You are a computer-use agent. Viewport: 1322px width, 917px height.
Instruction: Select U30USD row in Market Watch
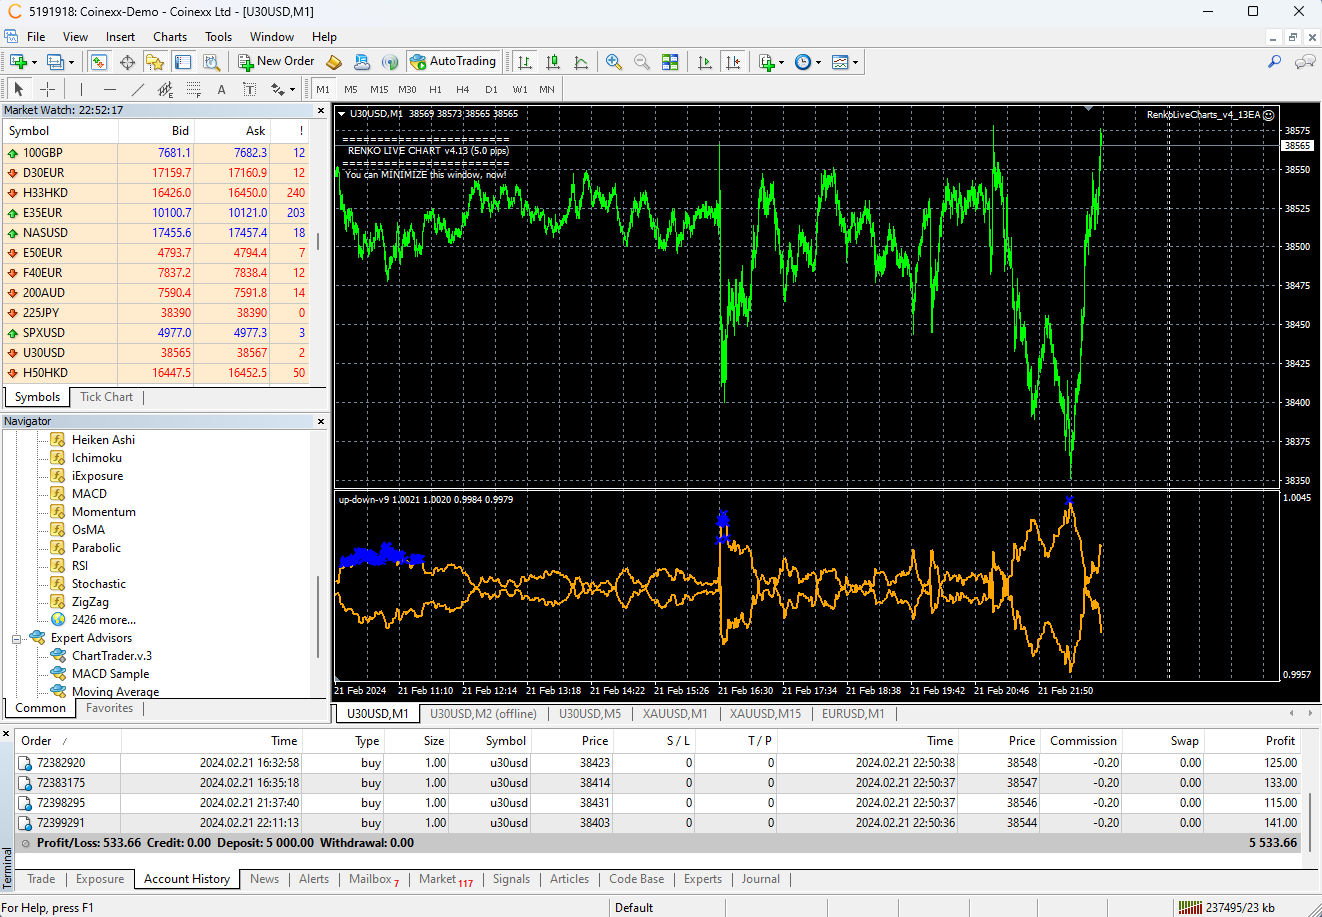(44, 353)
